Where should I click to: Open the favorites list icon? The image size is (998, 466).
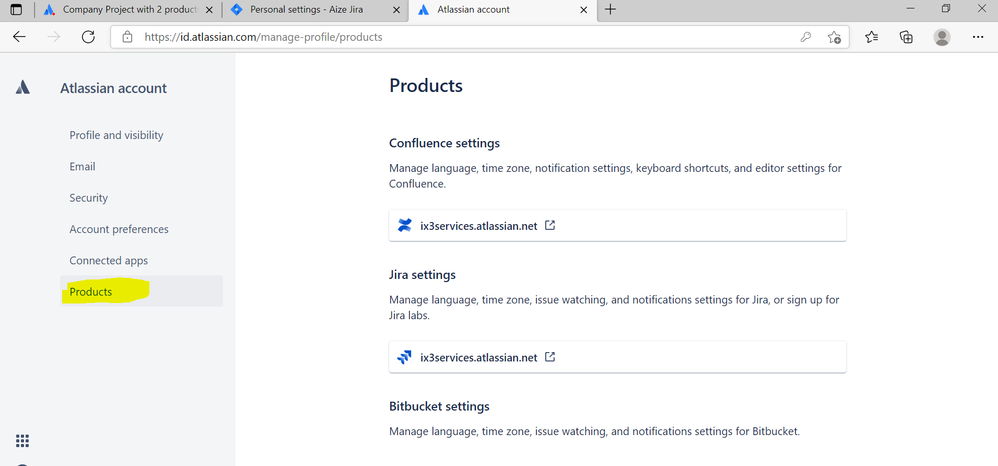point(872,37)
